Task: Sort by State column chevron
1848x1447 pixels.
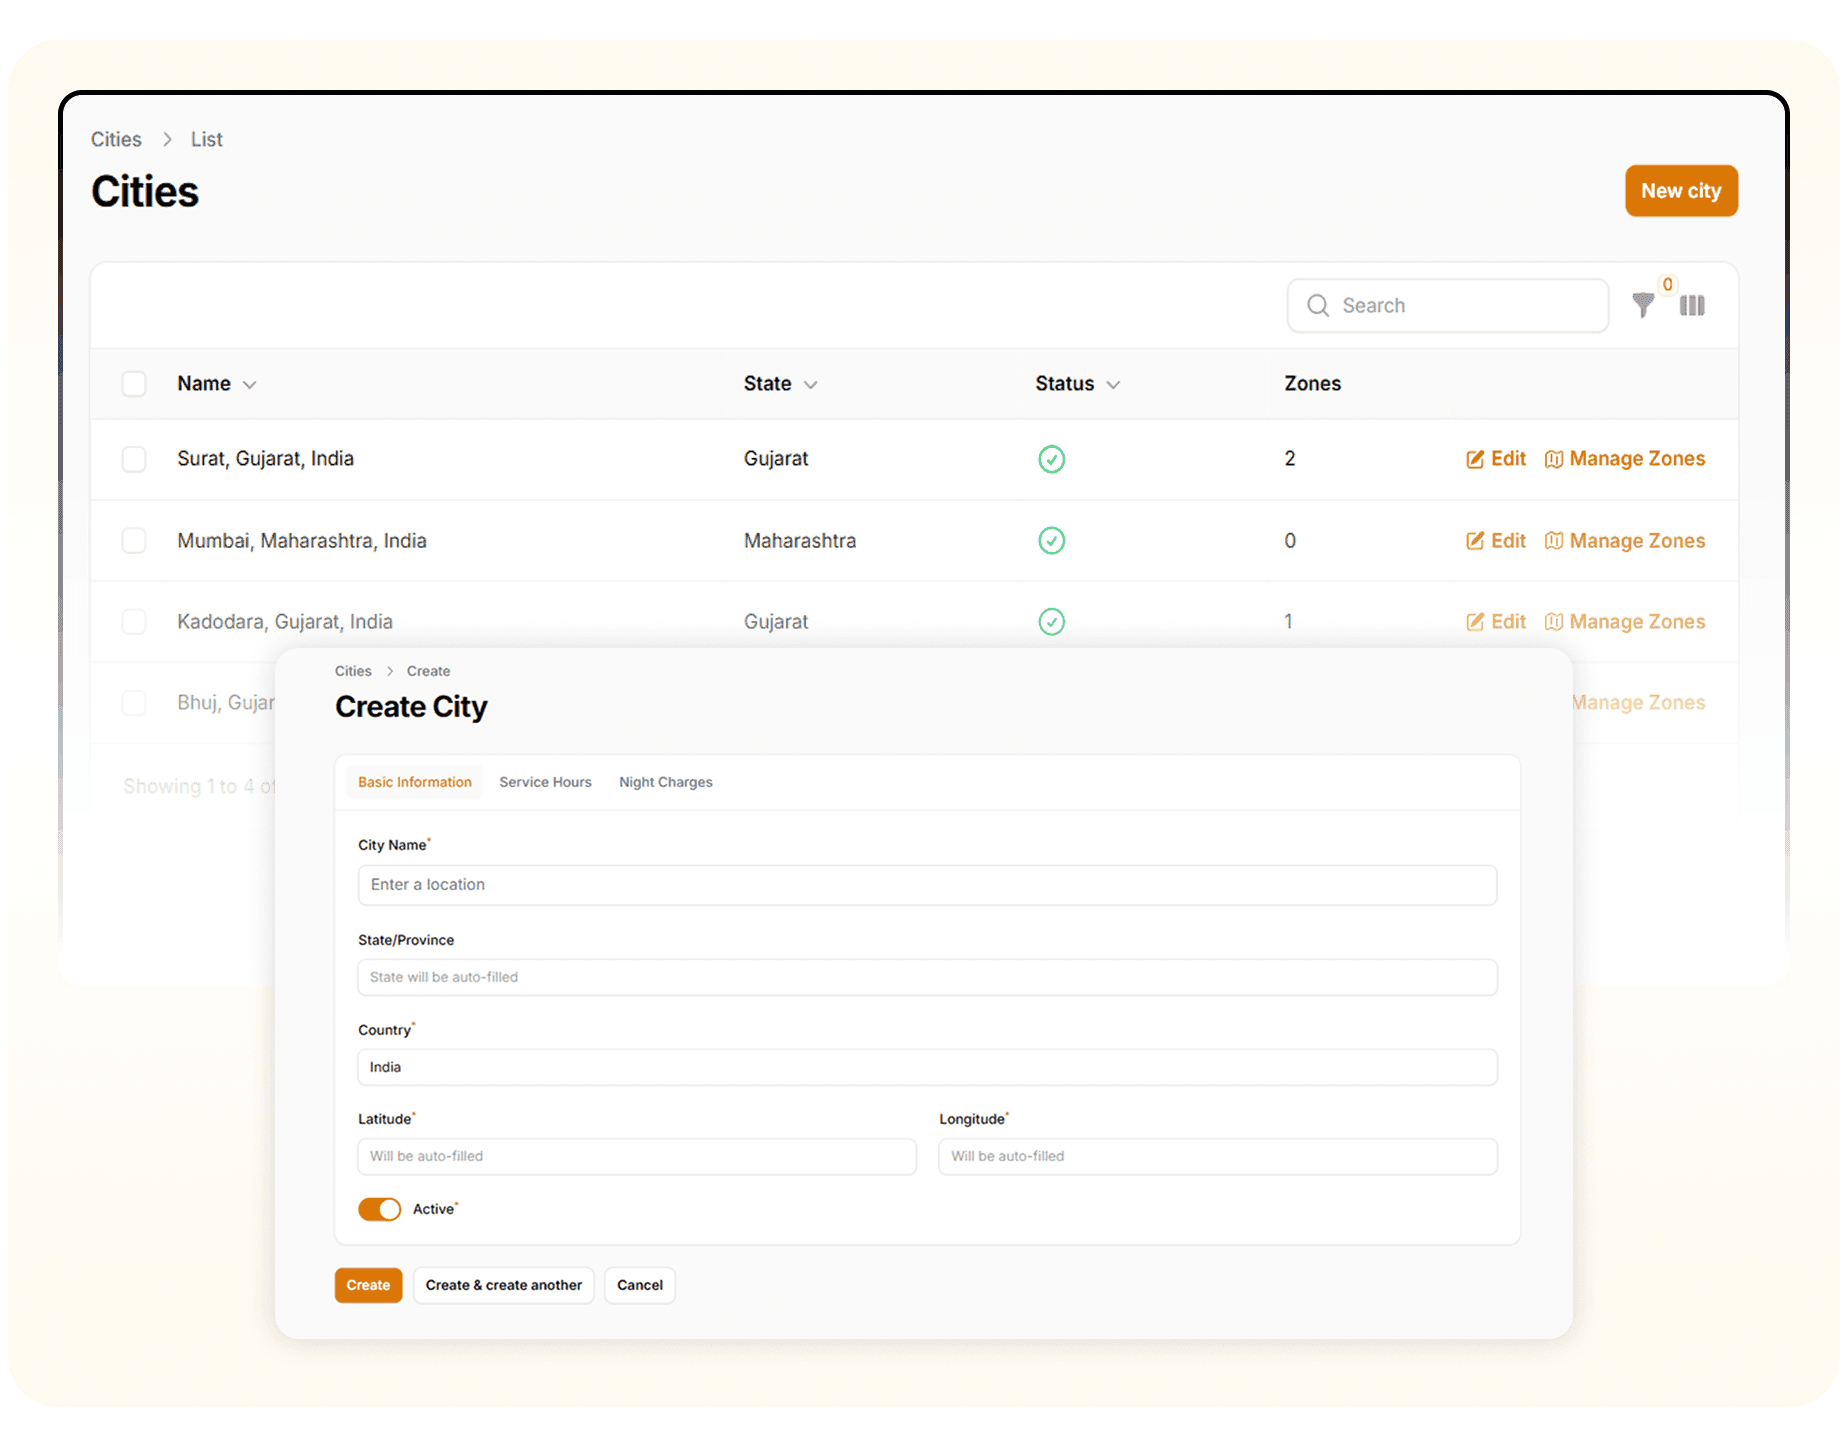Action: 811,385
